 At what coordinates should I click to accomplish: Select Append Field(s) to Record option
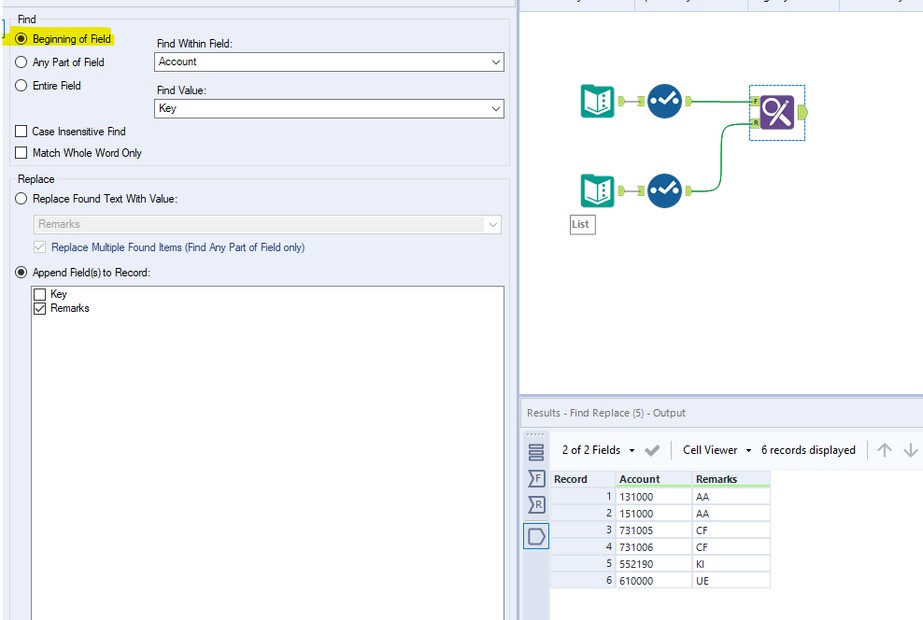pos(21,273)
